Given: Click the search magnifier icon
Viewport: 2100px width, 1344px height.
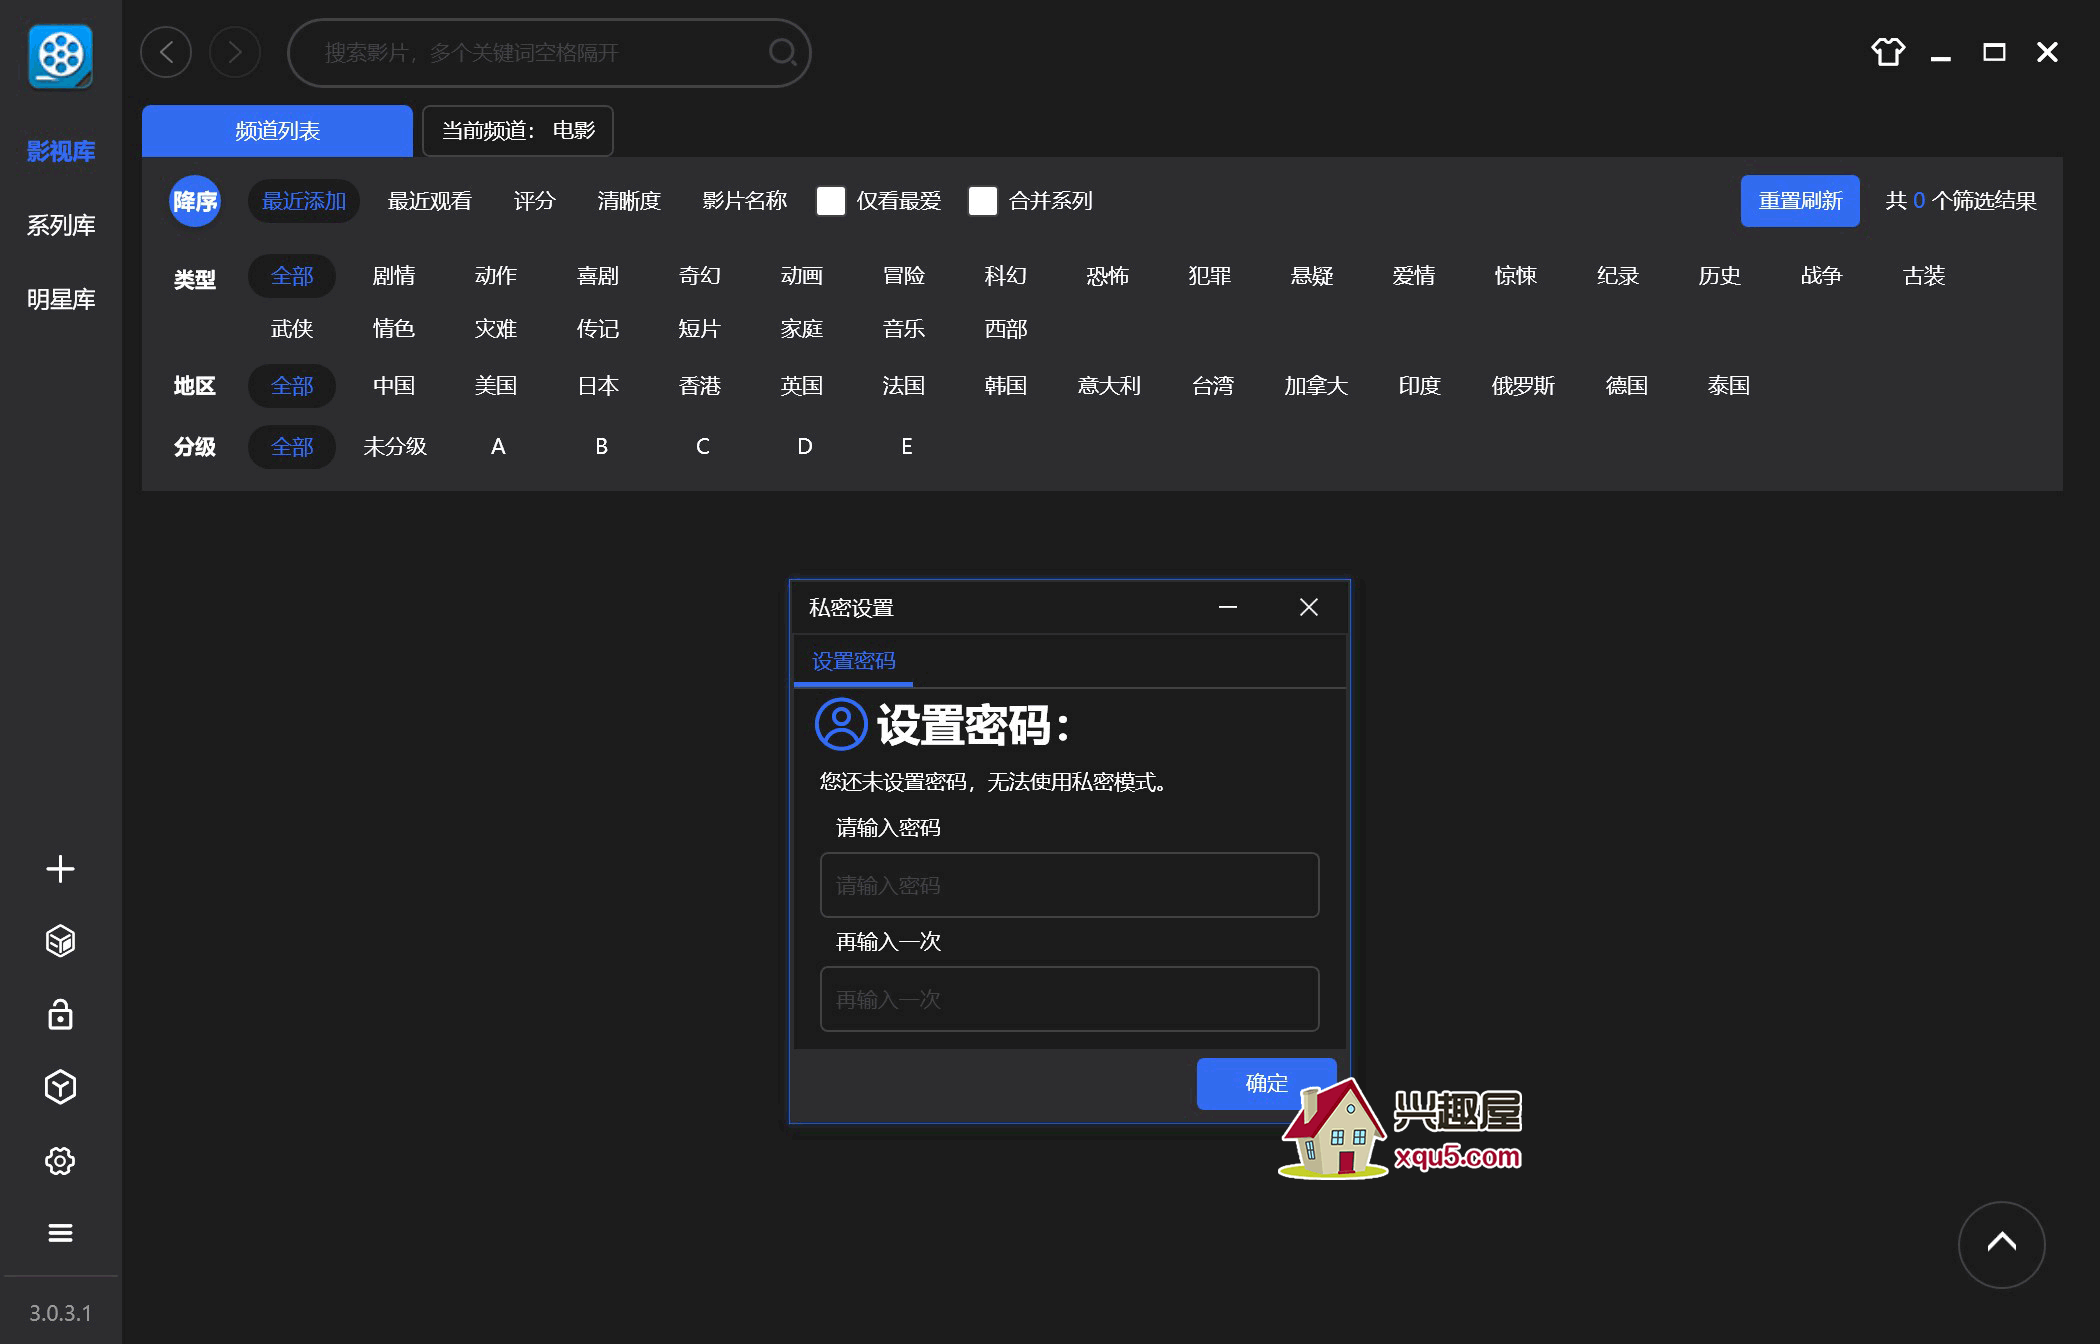Looking at the screenshot, I should tap(782, 52).
